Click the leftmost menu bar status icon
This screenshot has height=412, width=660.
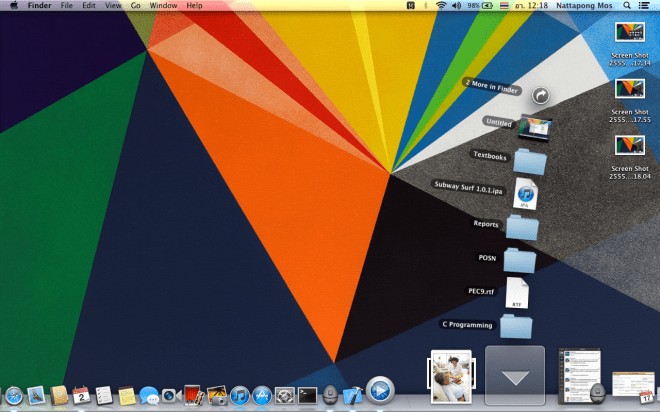click(x=411, y=5)
